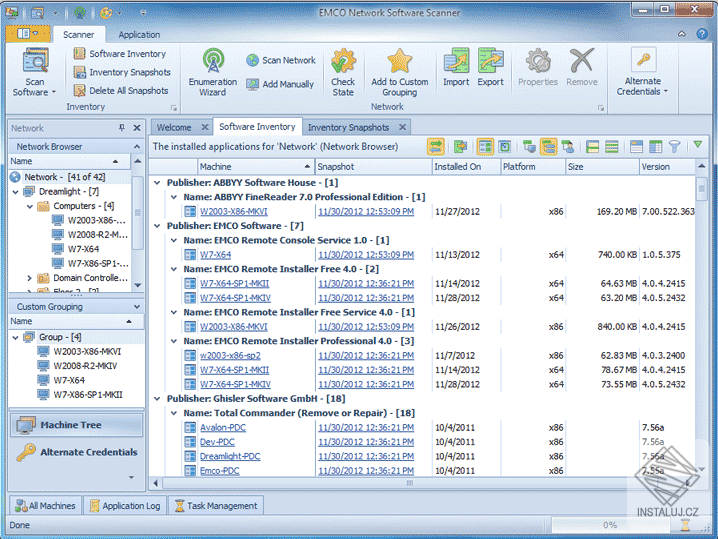Collapse Publisher ABBYY Software House group

click(x=157, y=183)
